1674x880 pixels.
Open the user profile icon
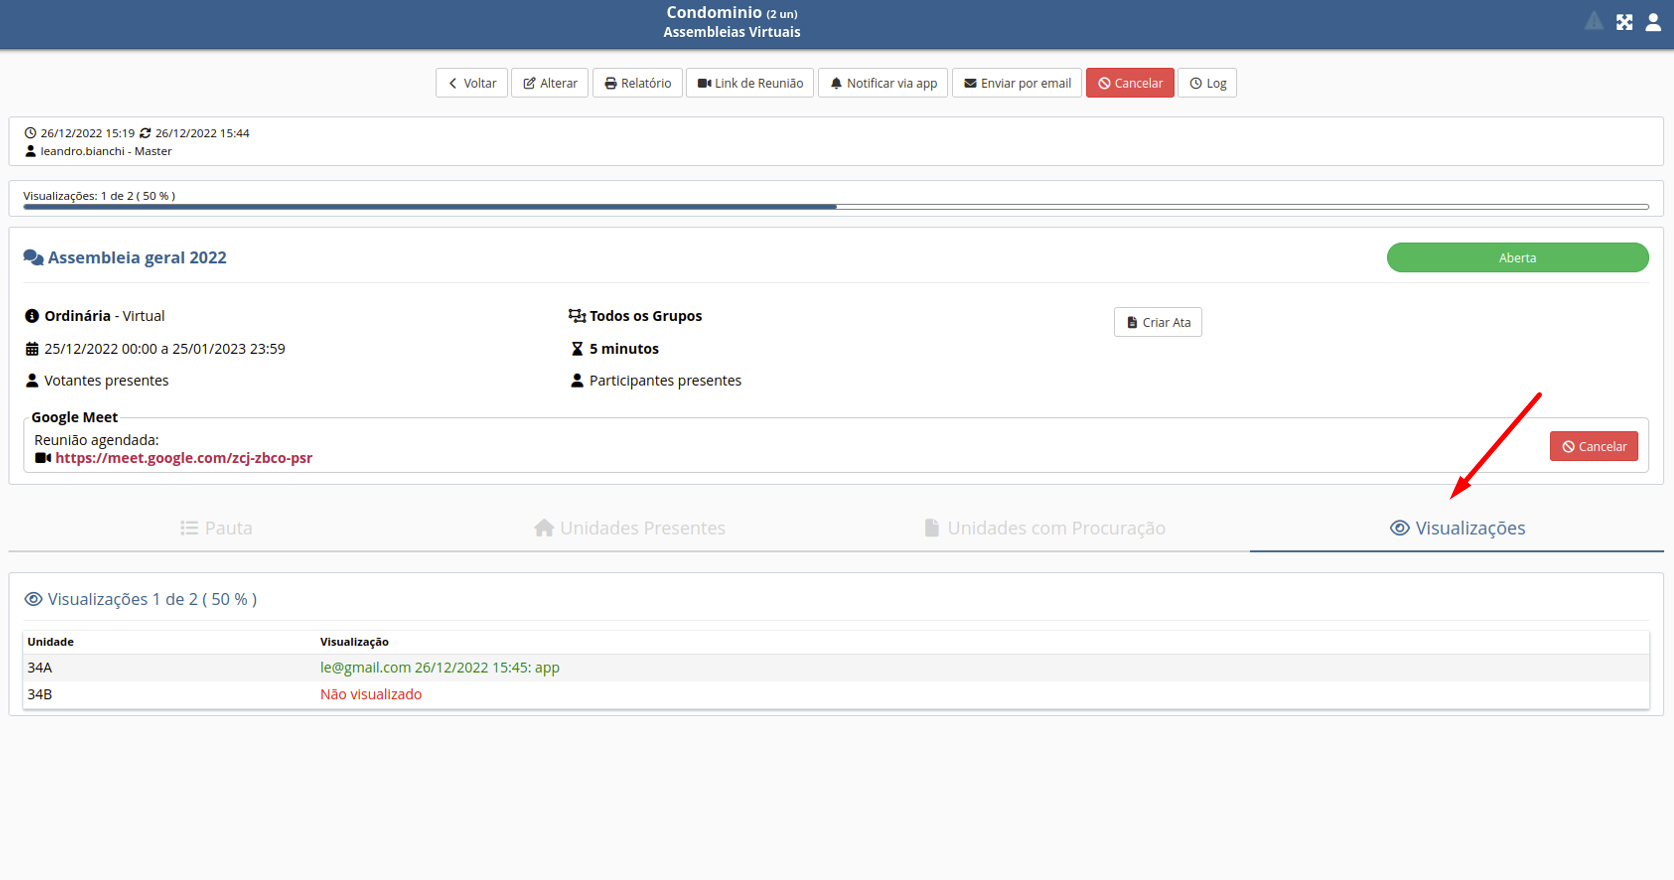click(1653, 22)
